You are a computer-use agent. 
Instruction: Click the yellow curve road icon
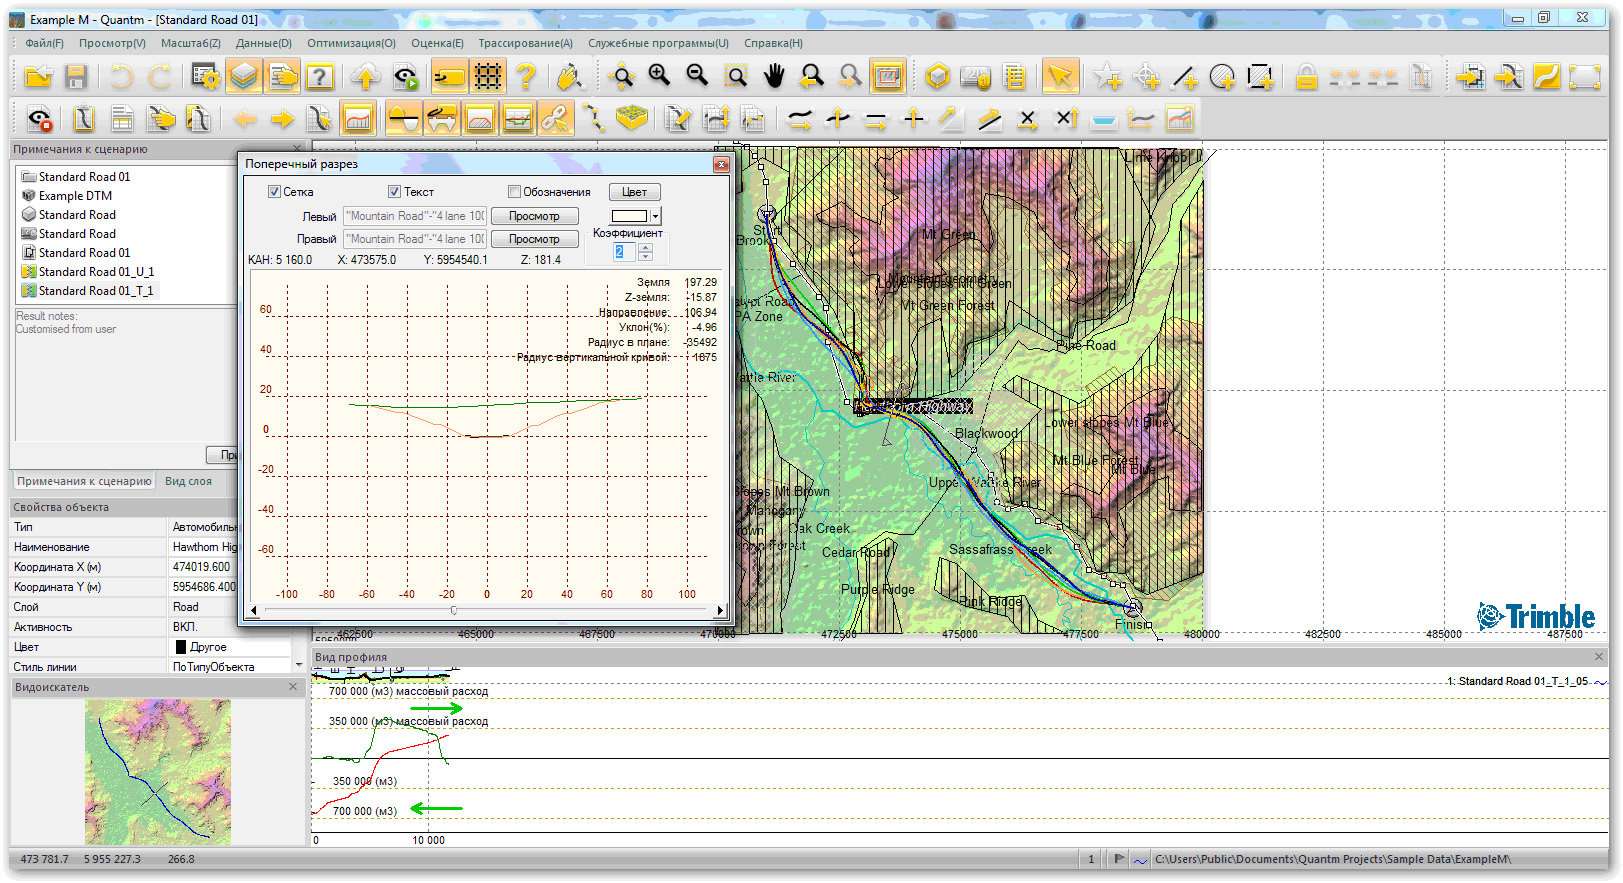1546,77
